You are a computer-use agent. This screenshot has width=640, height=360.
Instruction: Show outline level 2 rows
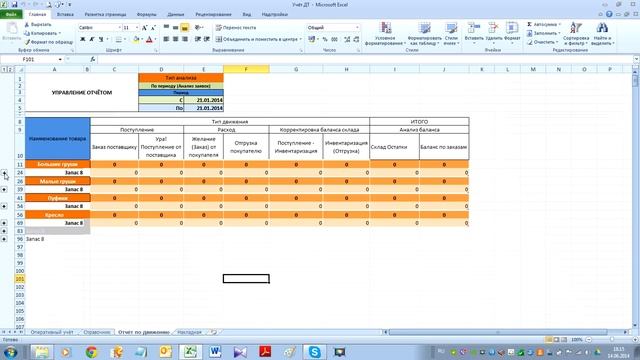[x=10, y=69]
